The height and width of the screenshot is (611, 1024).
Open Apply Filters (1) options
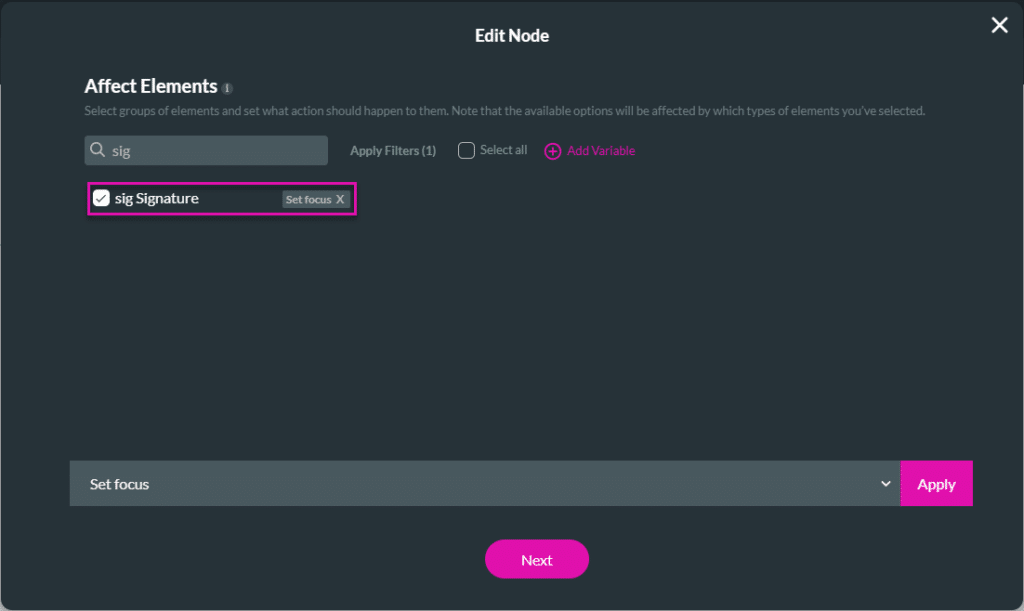393,151
